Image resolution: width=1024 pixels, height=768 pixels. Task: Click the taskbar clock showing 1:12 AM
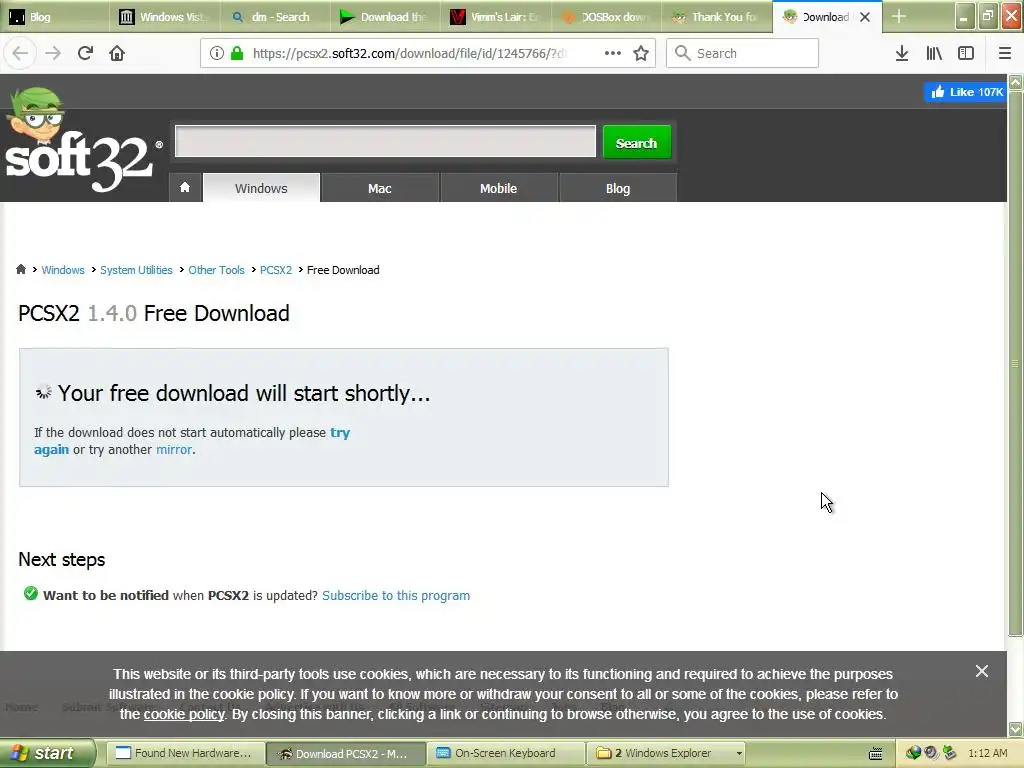pos(987,753)
